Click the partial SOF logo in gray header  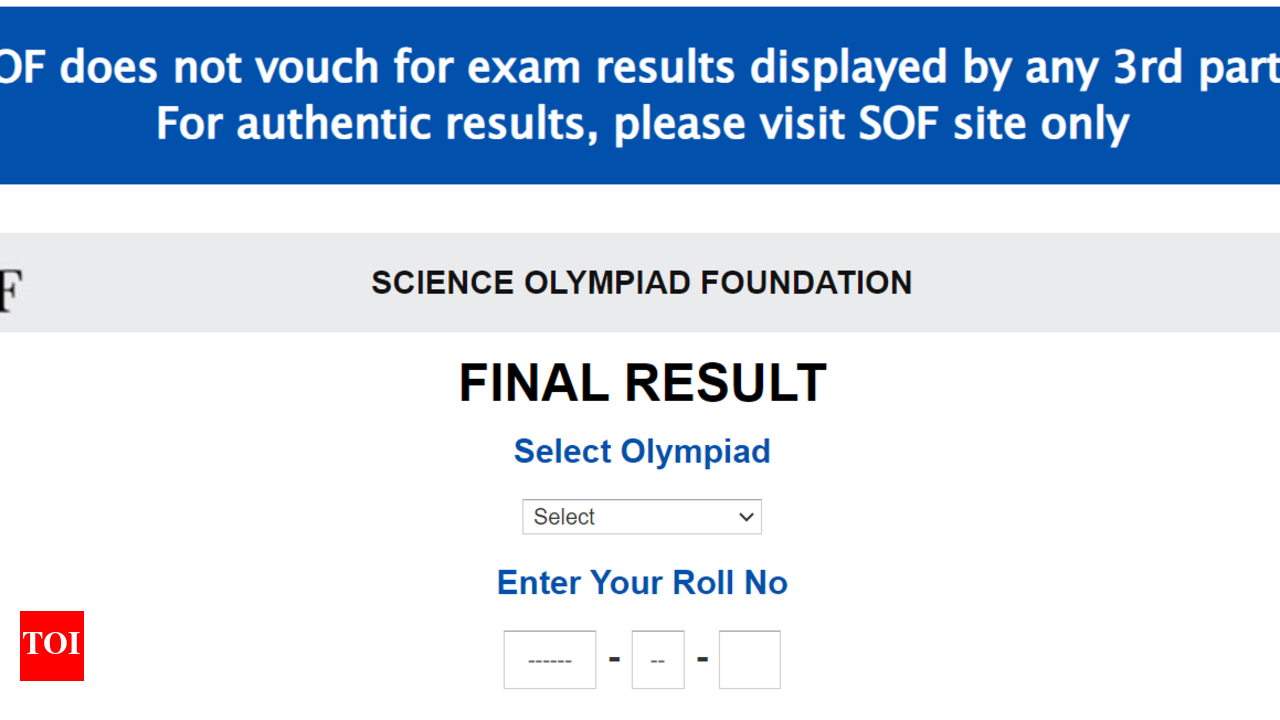coord(10,289)
